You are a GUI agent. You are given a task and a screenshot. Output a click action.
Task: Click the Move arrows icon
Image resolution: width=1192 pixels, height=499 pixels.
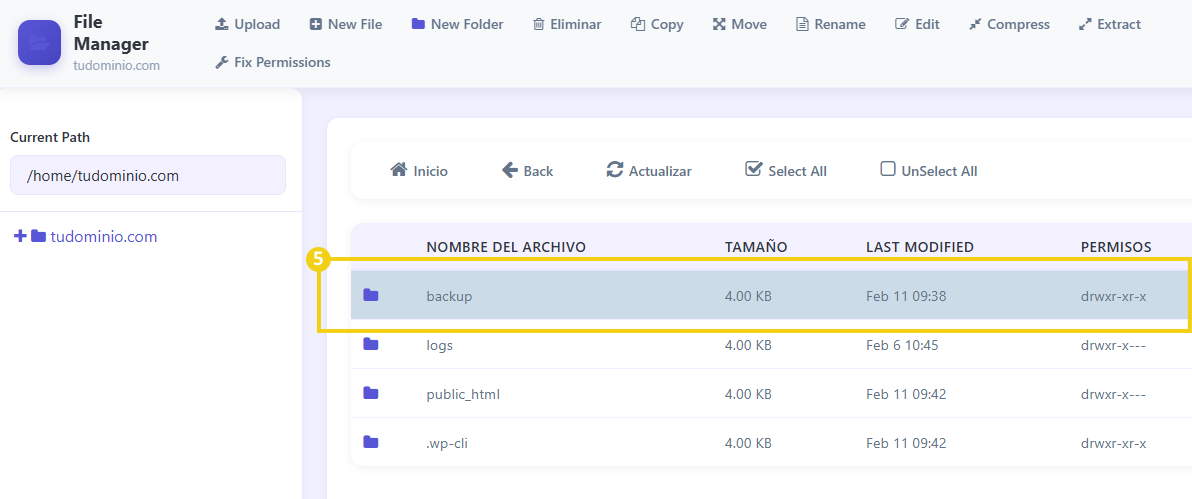719,24
